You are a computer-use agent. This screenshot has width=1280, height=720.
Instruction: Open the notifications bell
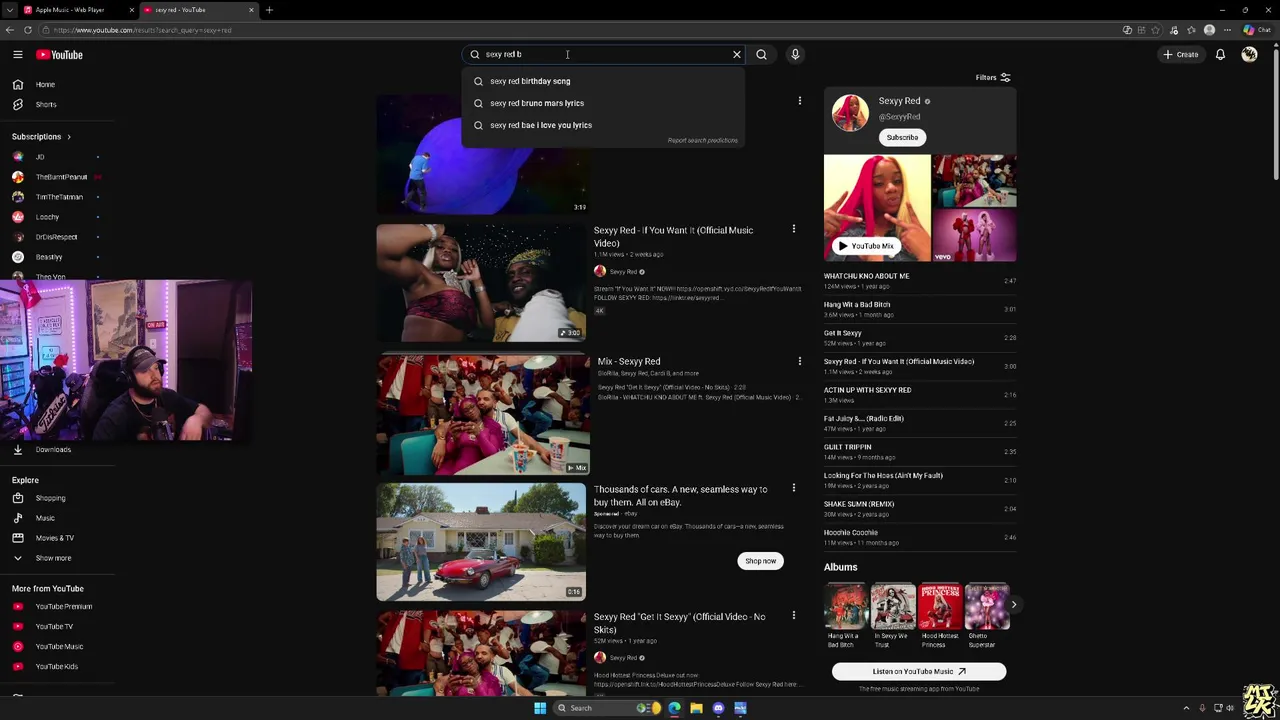click(1220, 55)
